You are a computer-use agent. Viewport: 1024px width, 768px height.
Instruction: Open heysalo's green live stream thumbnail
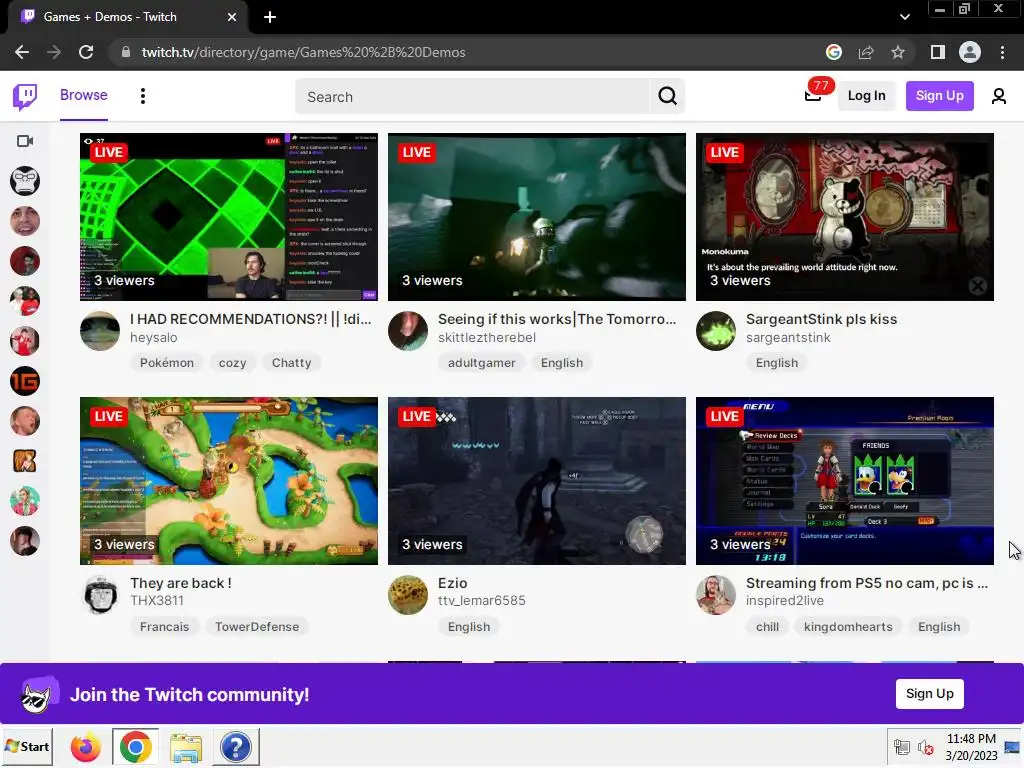pyautogui.click(x=229, y=217)
